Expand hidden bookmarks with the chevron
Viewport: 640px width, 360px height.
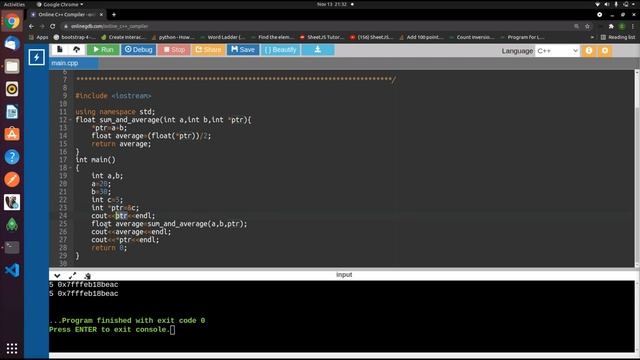[592, 37]
